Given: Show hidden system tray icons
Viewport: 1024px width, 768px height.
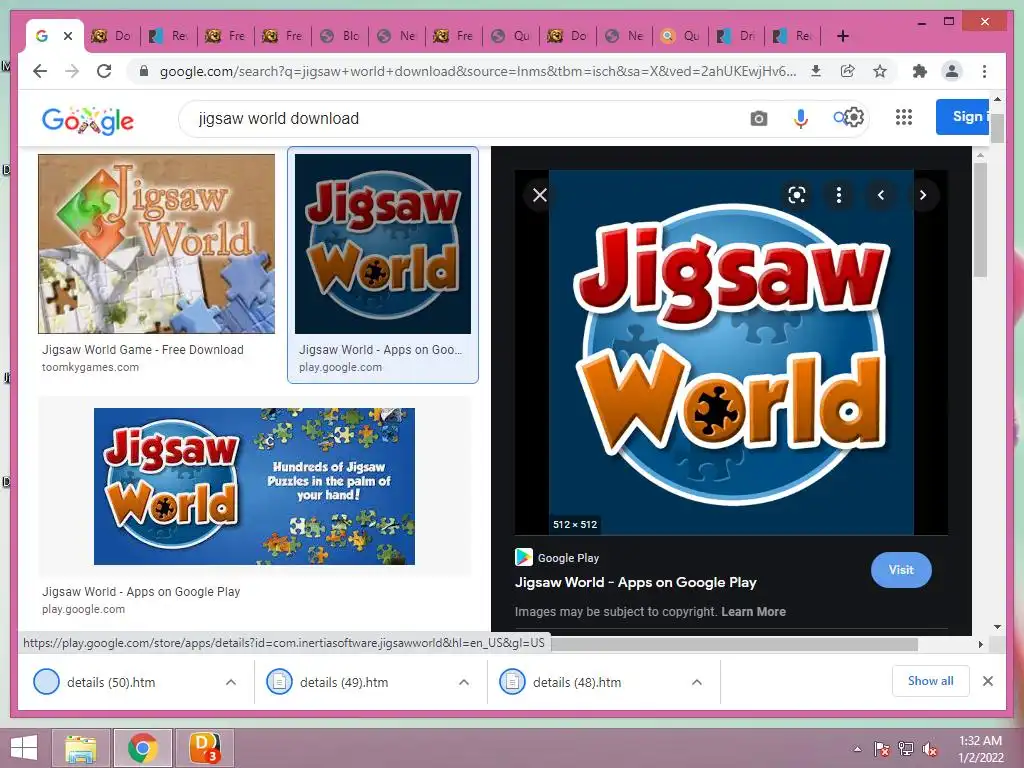Looking at the screenshot, I should [x=857, y=749].
